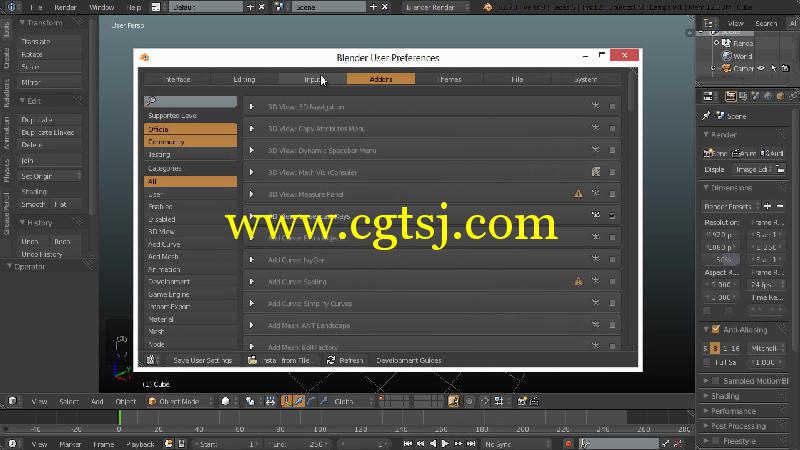The width and height of the screenshot is (800, 450).
Task: Click the Measure Panel warning triangle icon
Action: click(x=578, y=194)
